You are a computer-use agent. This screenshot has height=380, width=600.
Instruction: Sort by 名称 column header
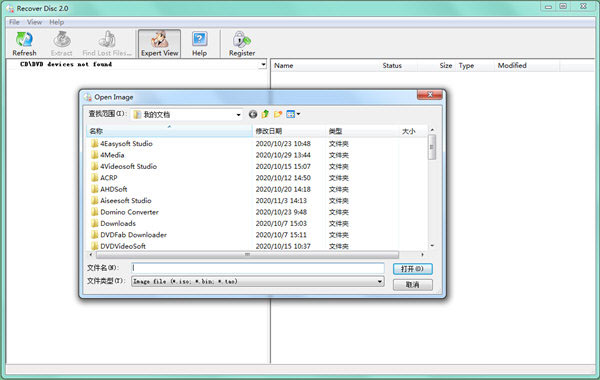170,131
